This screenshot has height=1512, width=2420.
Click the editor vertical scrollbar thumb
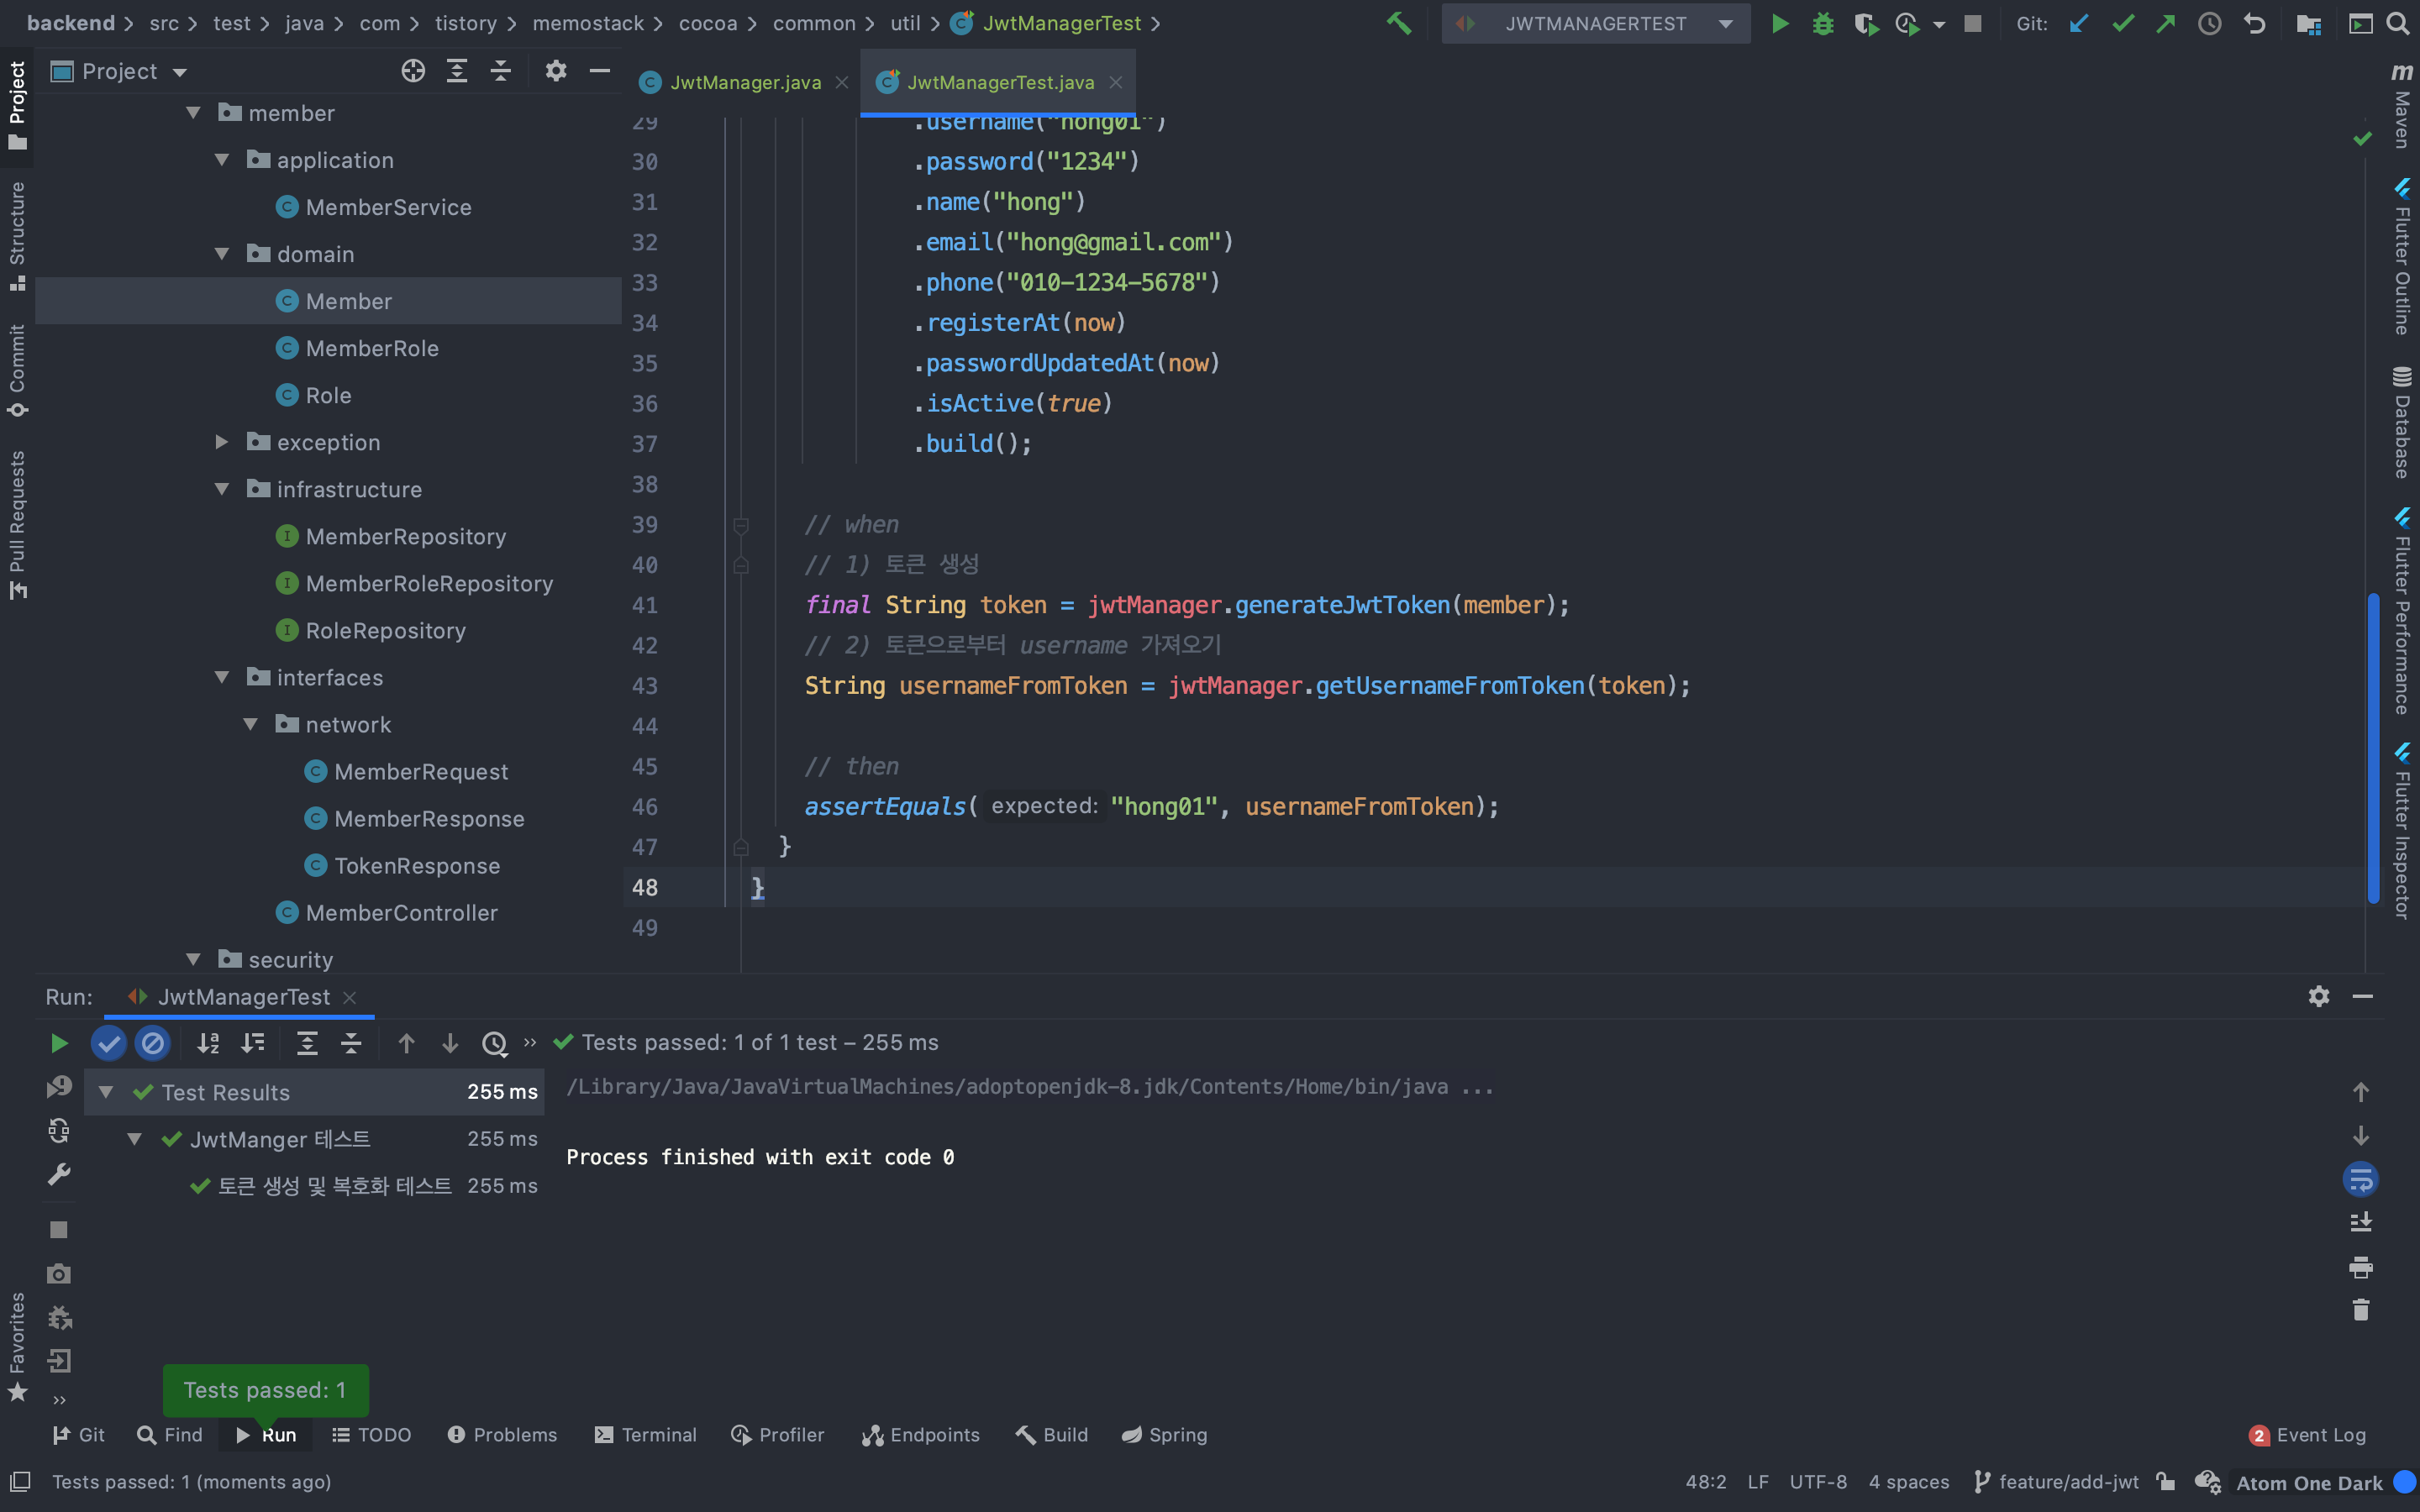[2372, 748]
